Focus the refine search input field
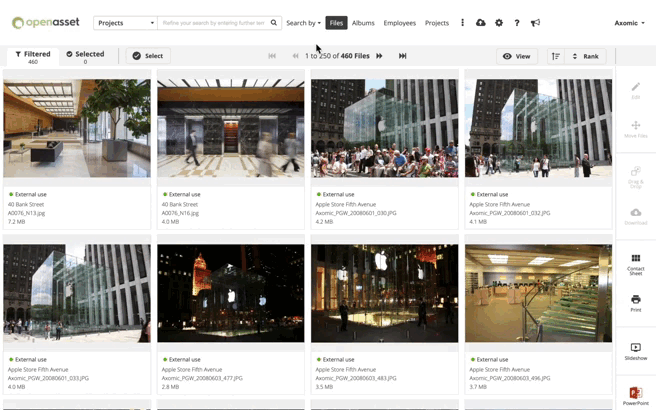 point(213,23)
